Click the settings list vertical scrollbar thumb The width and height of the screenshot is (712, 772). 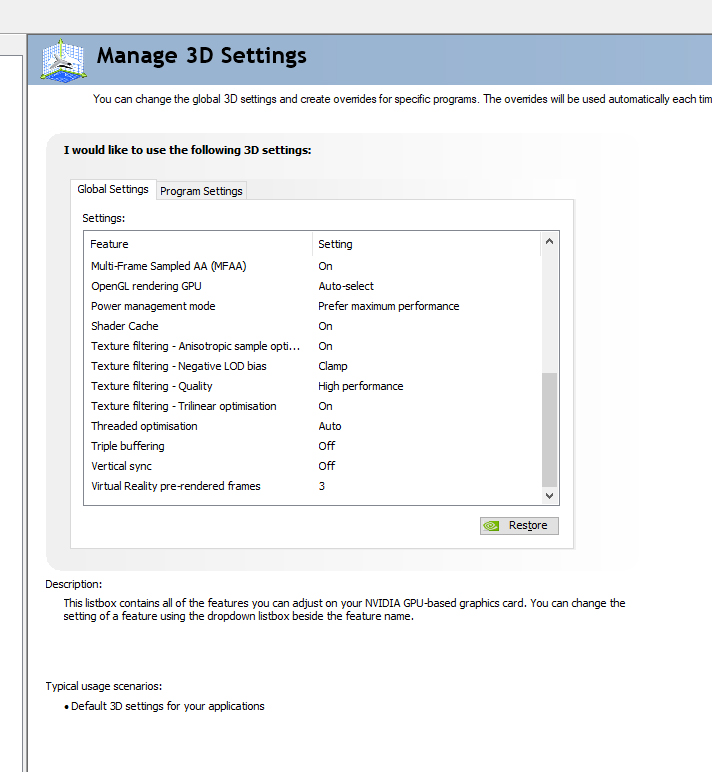[549, 428]
